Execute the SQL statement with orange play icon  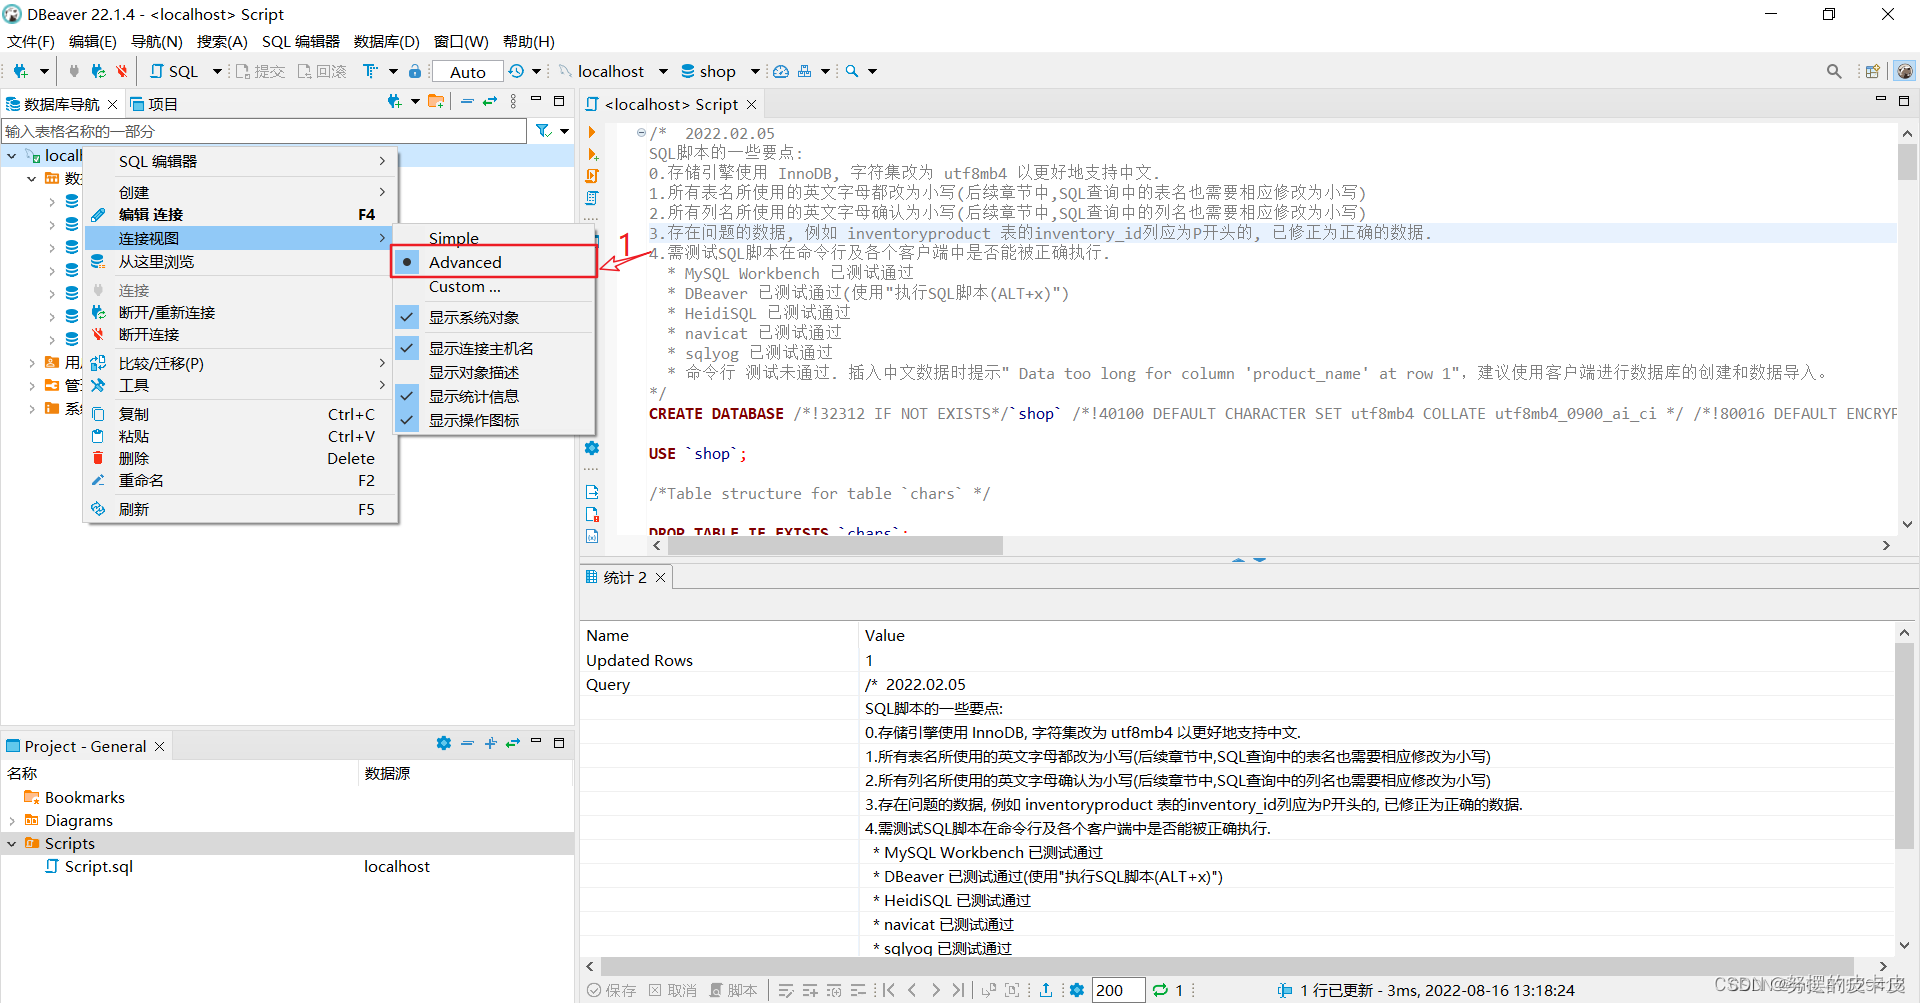[x=592, y=132]
